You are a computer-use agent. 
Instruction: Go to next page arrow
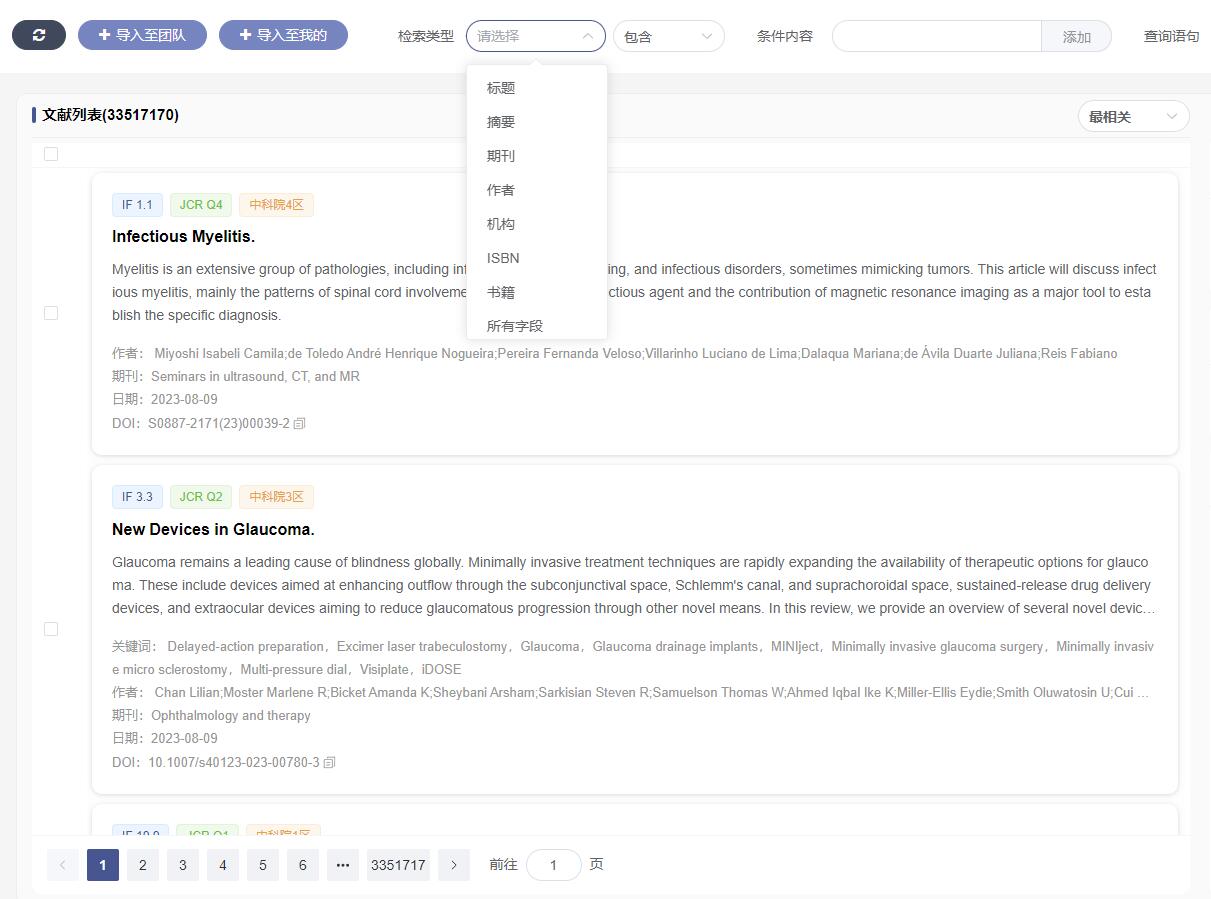click(454, 865)
